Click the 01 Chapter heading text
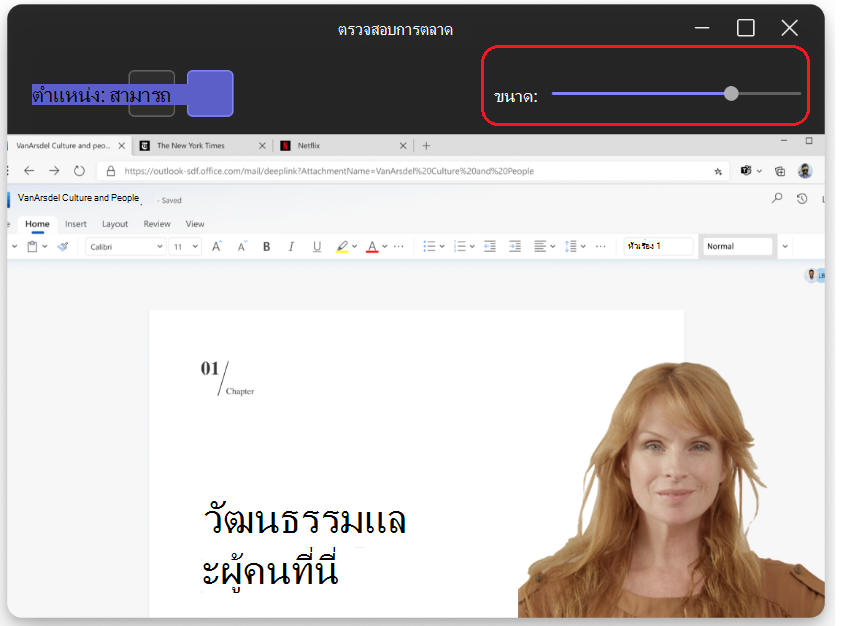Screen dimensions: 847x626 coord(227,378)
